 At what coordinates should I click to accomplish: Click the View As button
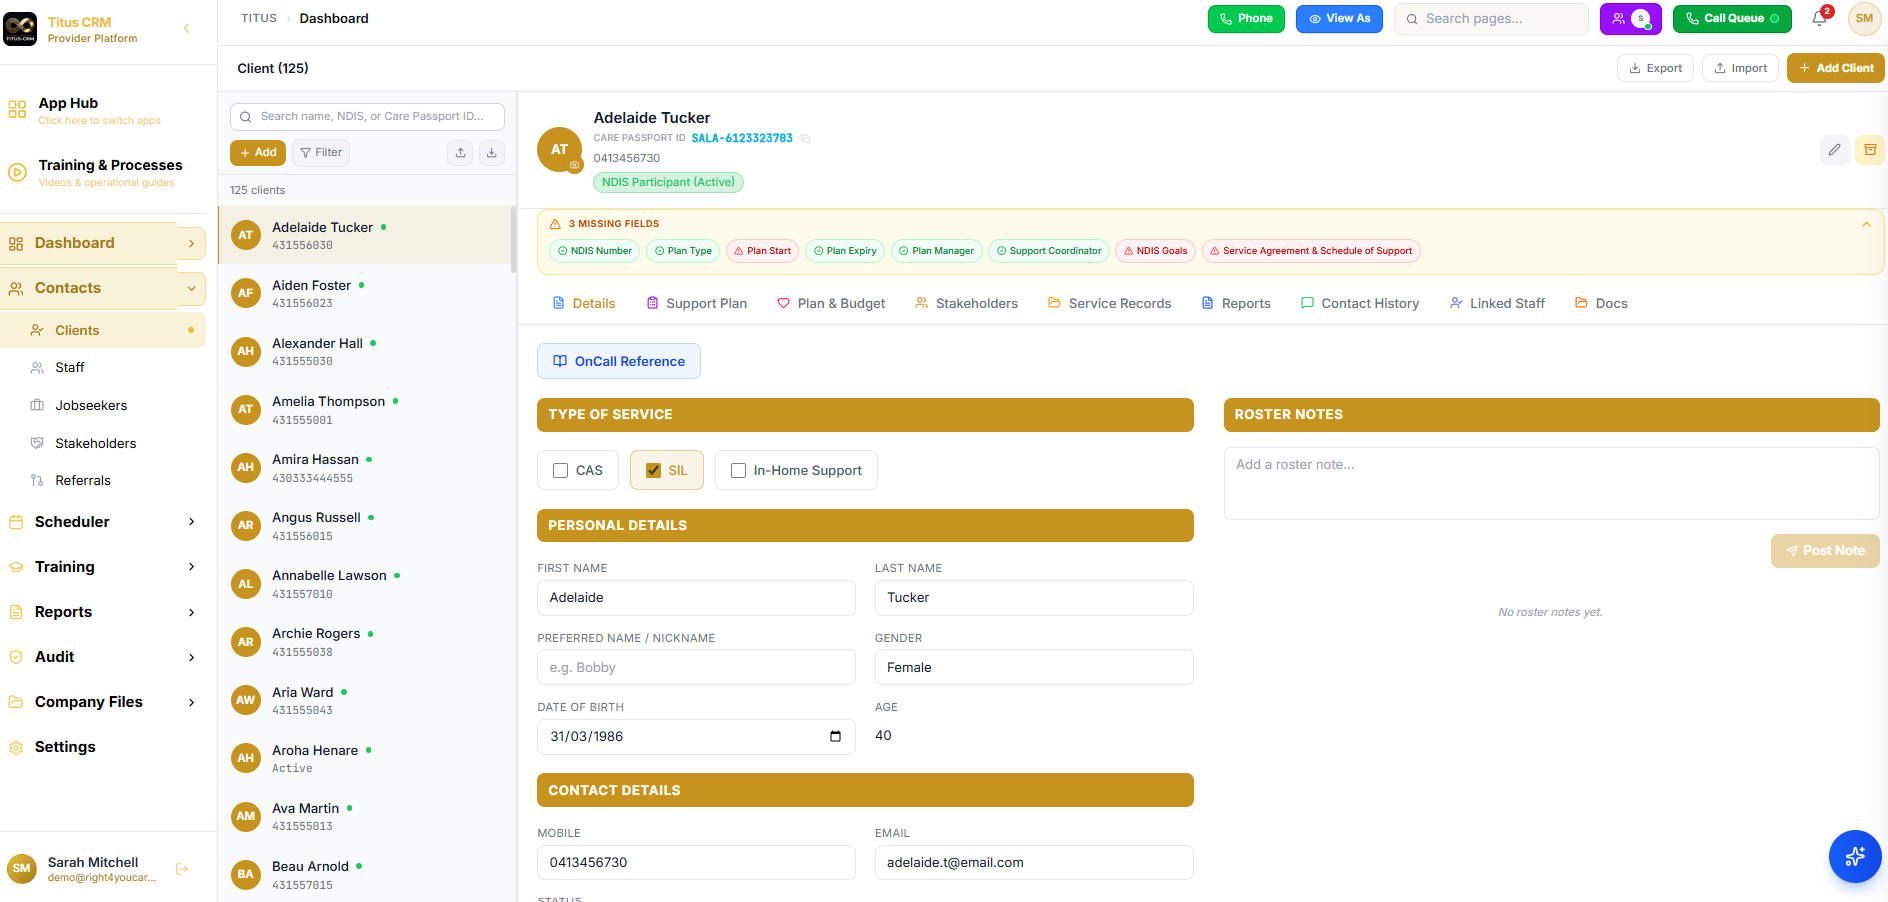1339,19
